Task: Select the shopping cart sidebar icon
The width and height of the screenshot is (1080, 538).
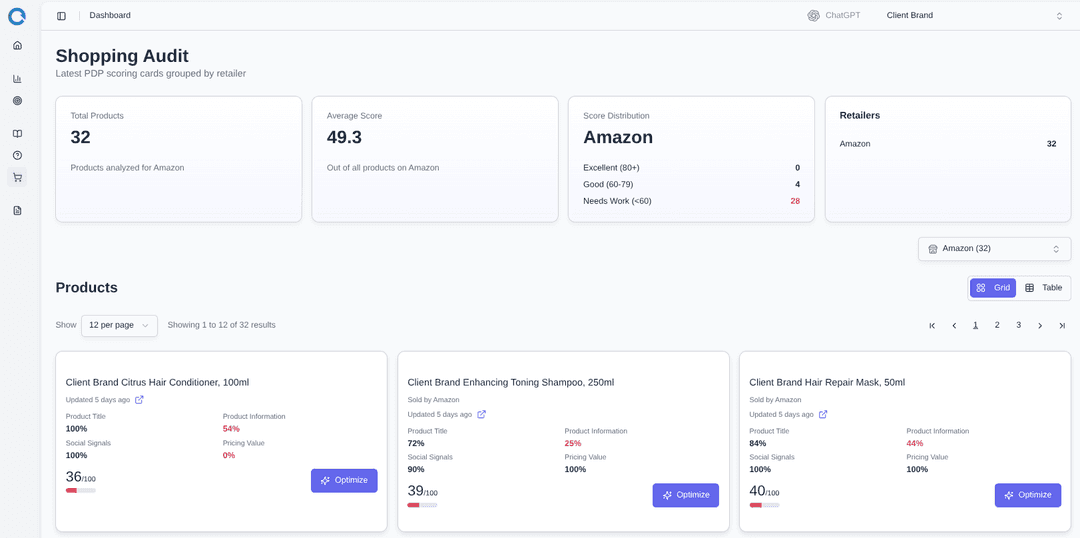Action: (x=17, y=177)
